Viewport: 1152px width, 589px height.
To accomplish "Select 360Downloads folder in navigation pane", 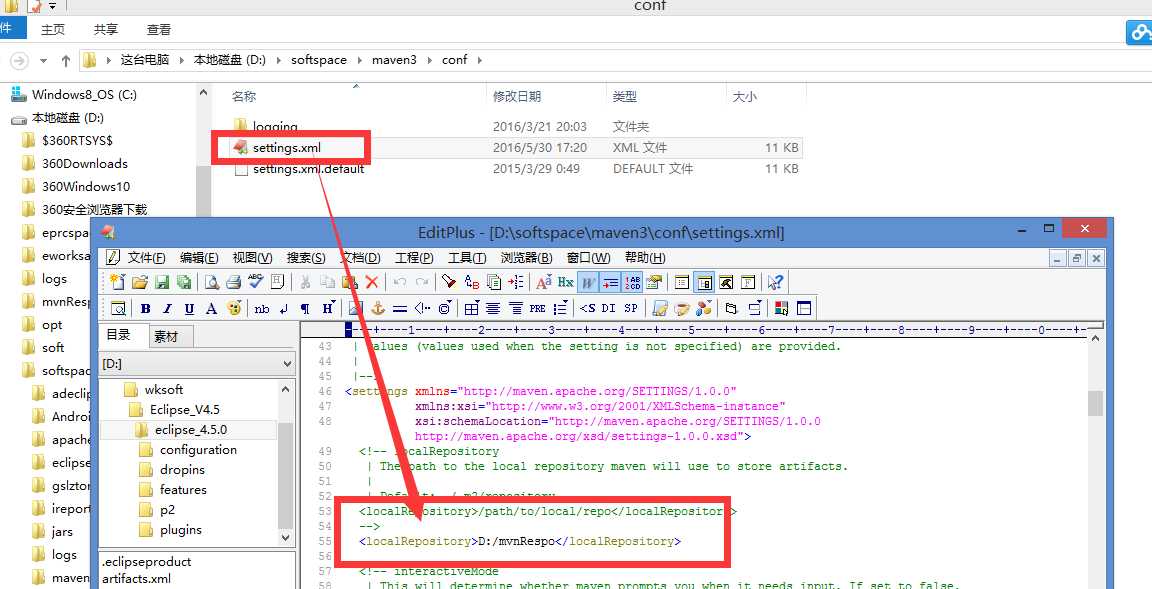I will [84, 163].
